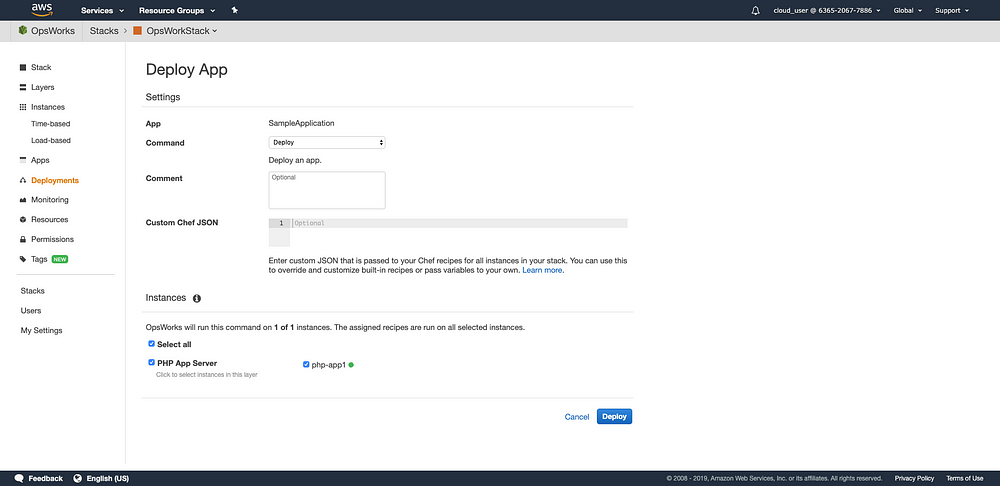
Task: Click the Monitoring chart icon
Action: [23, 200]
